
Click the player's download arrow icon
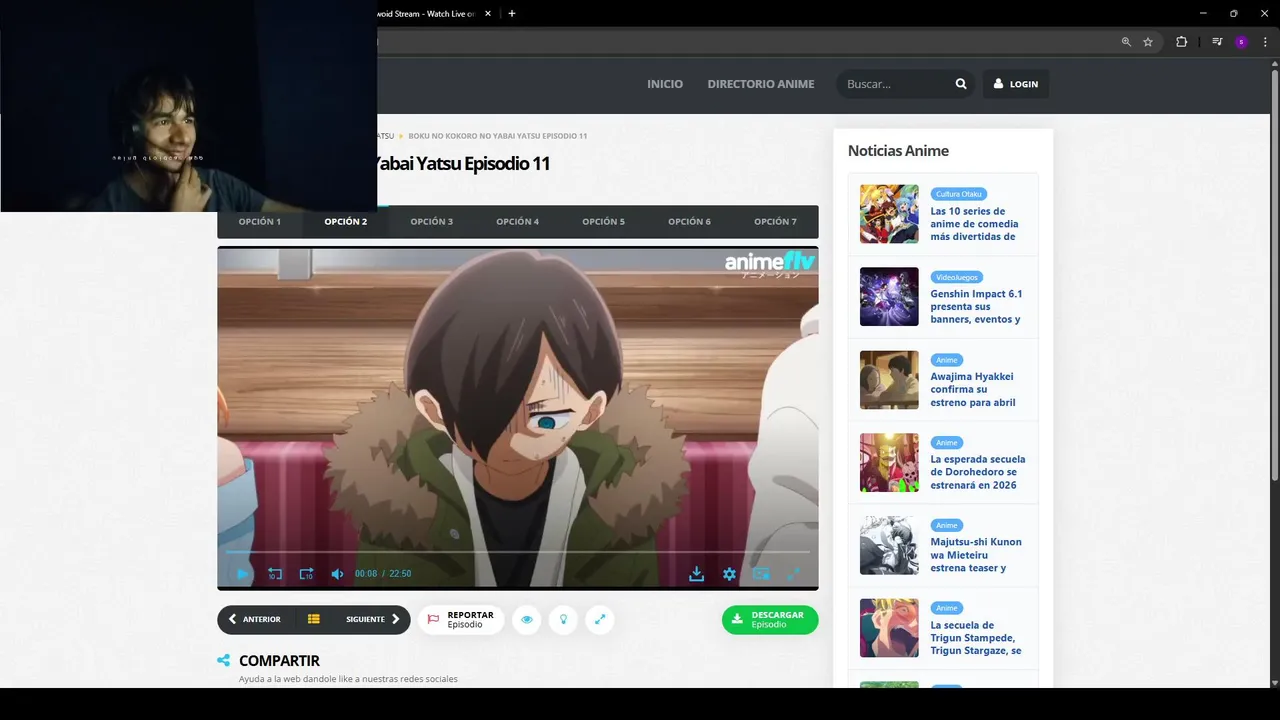[x=697, y=574]
